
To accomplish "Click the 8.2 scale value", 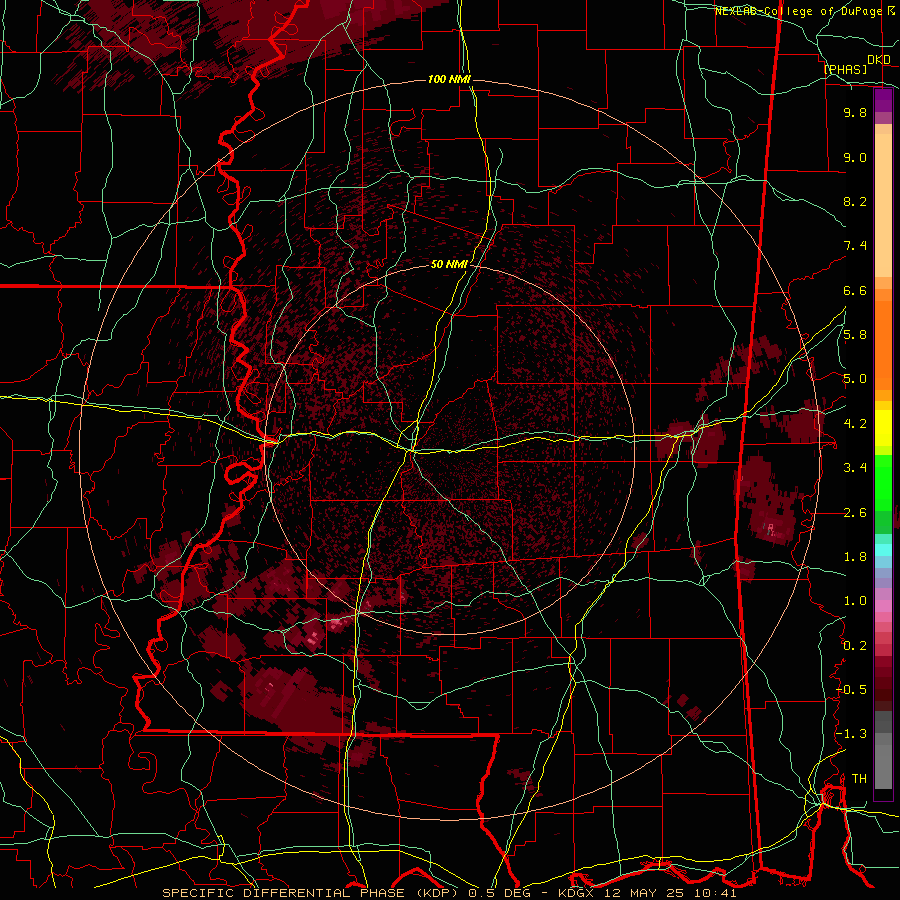I will click(x=855, y=201).
